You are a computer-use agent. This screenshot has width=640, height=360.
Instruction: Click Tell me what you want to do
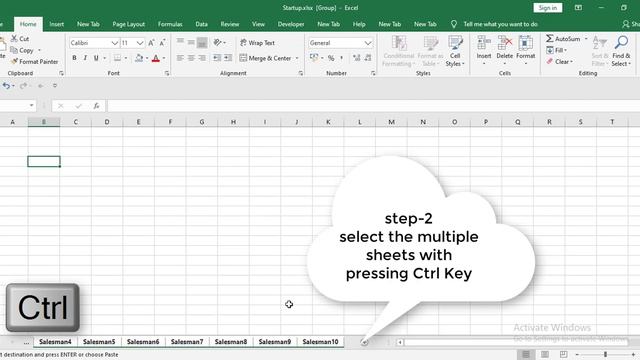tap(500, 24)
